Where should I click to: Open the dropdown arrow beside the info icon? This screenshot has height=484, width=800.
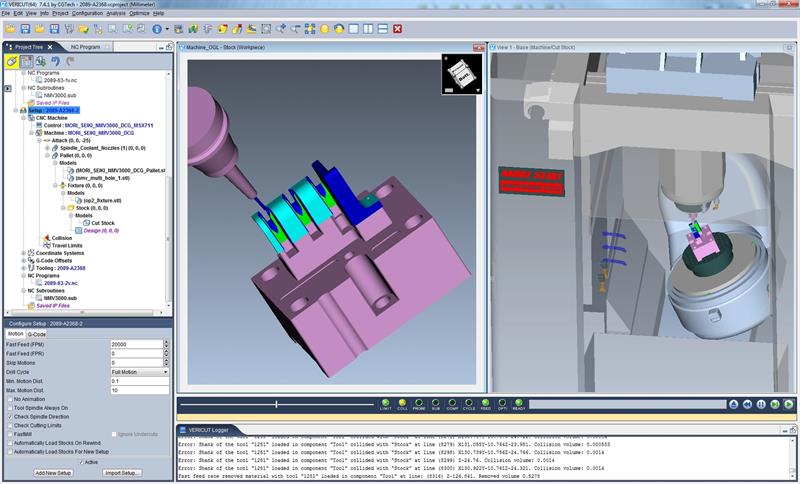click(x=167, y=30)
